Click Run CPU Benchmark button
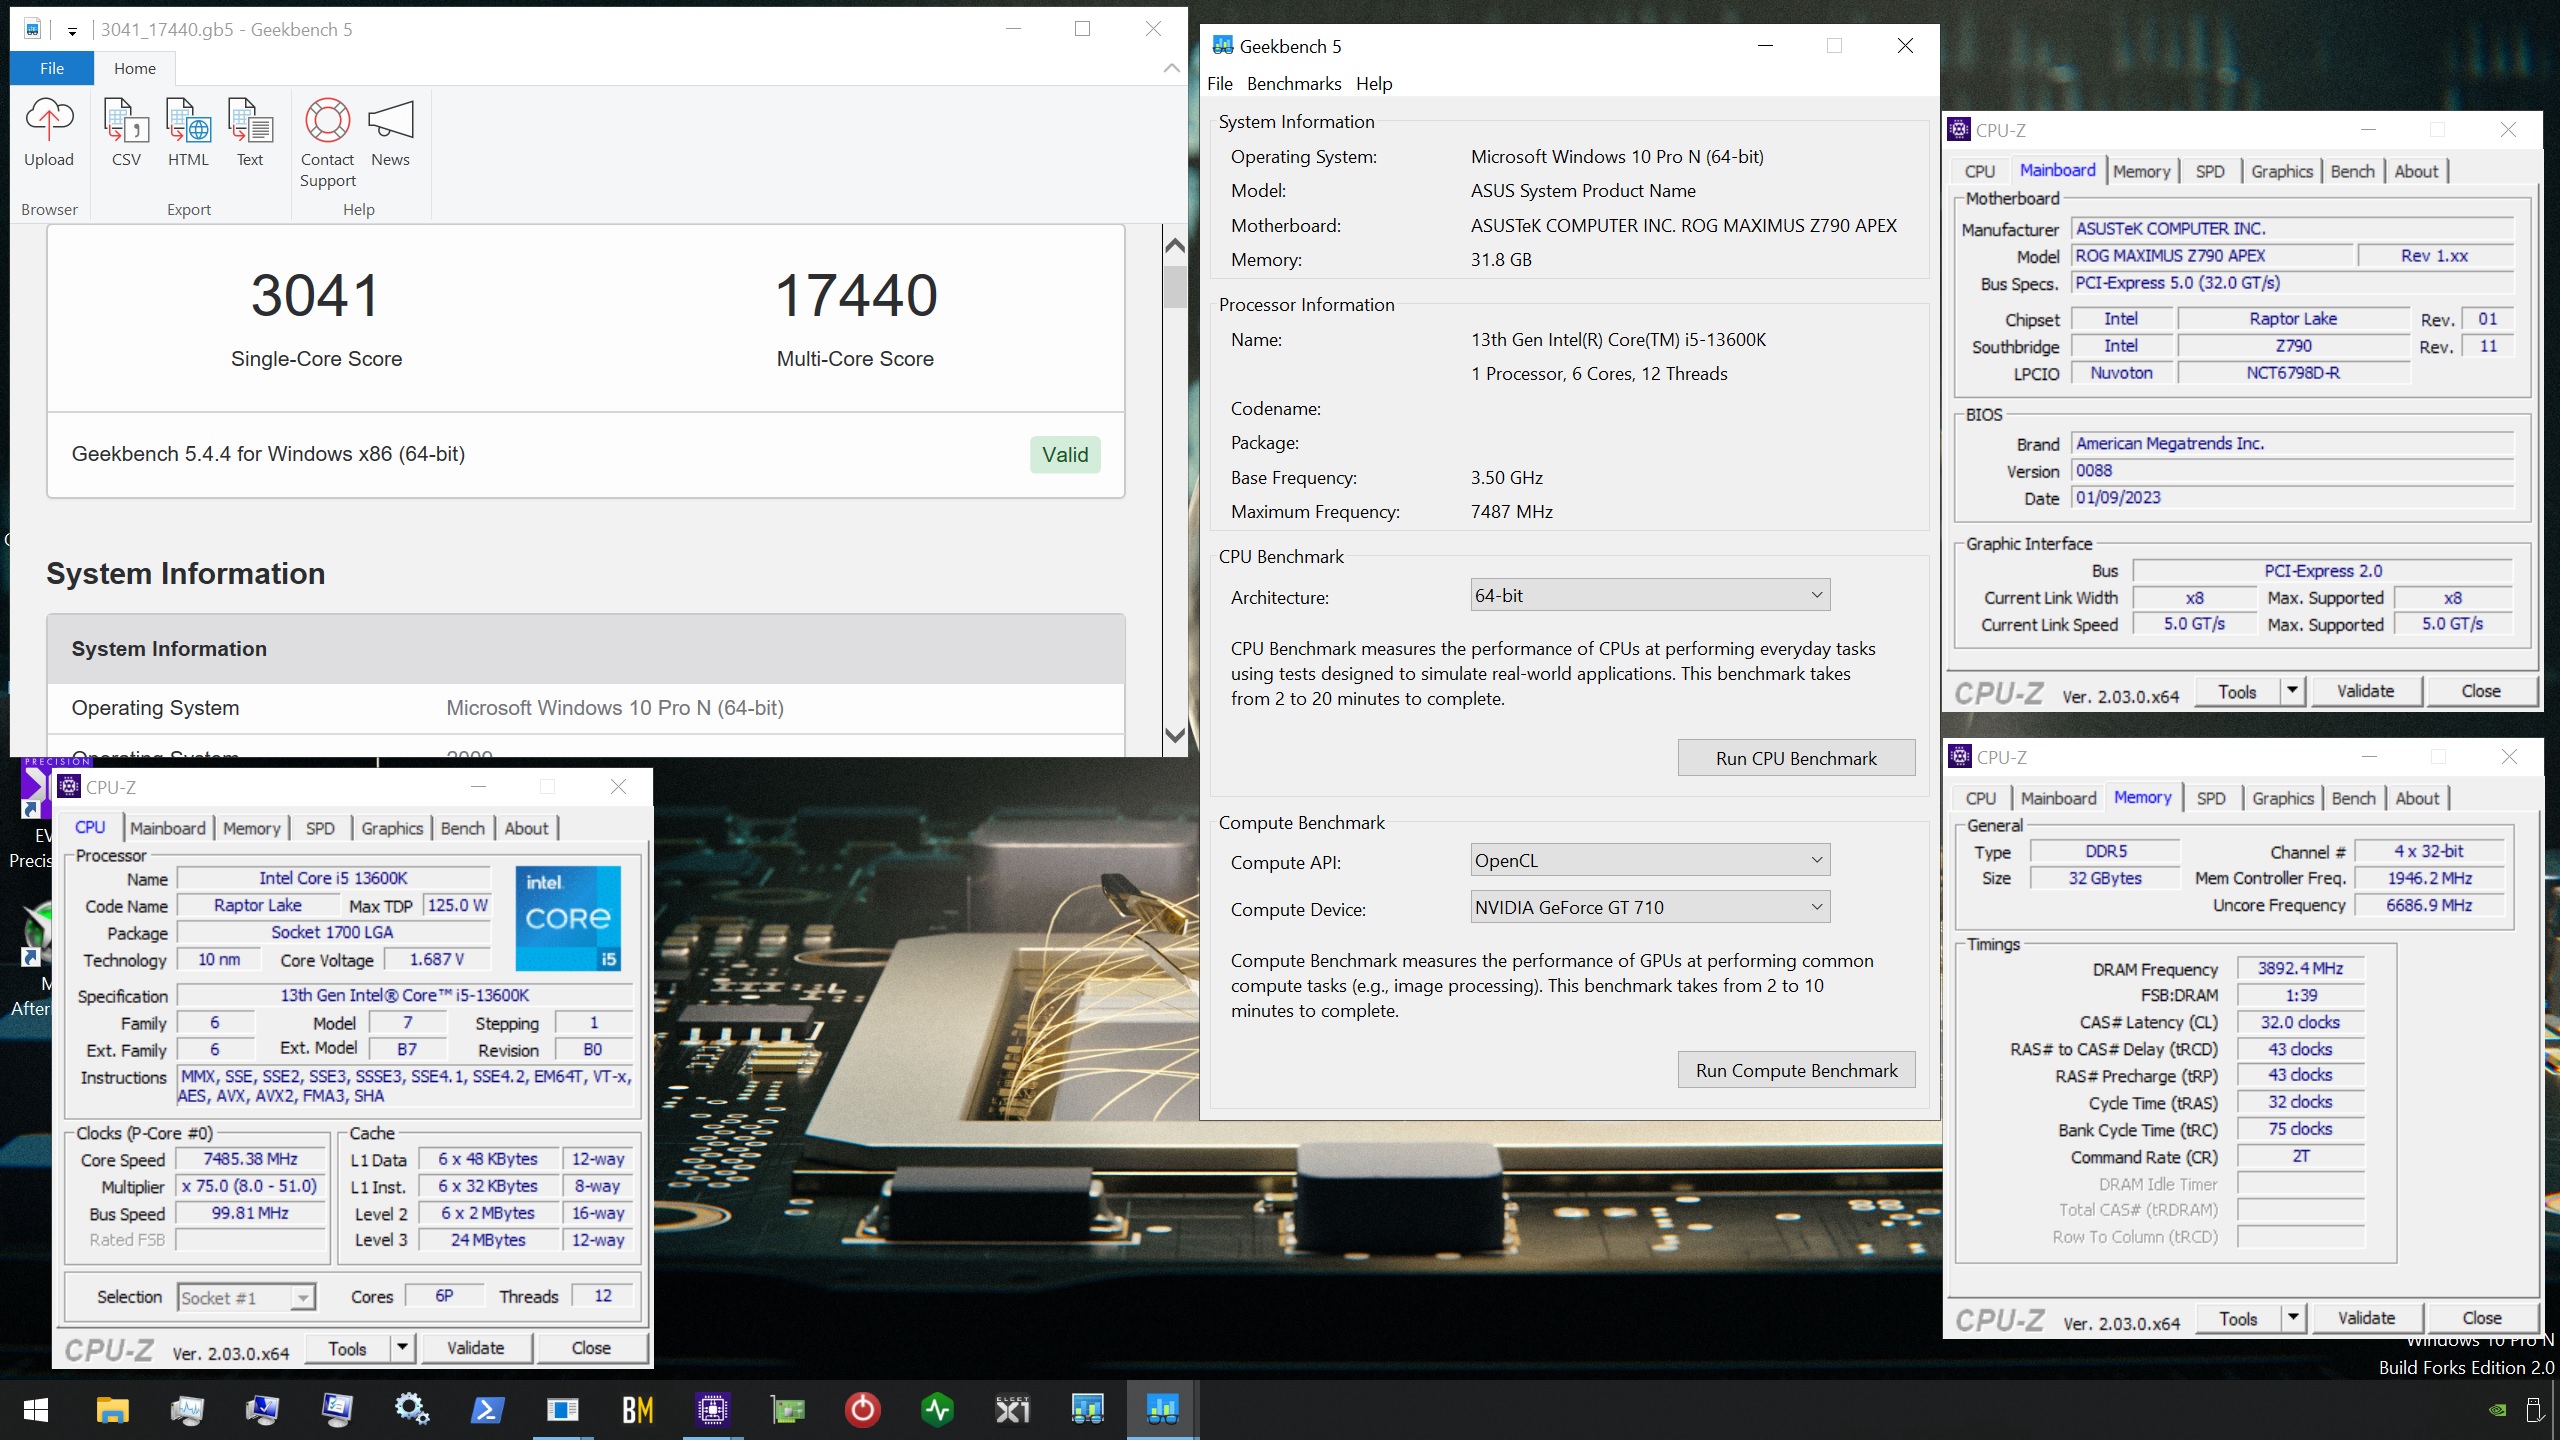The height and width of the screenshot is (1440, 2560). point(1796,758)
